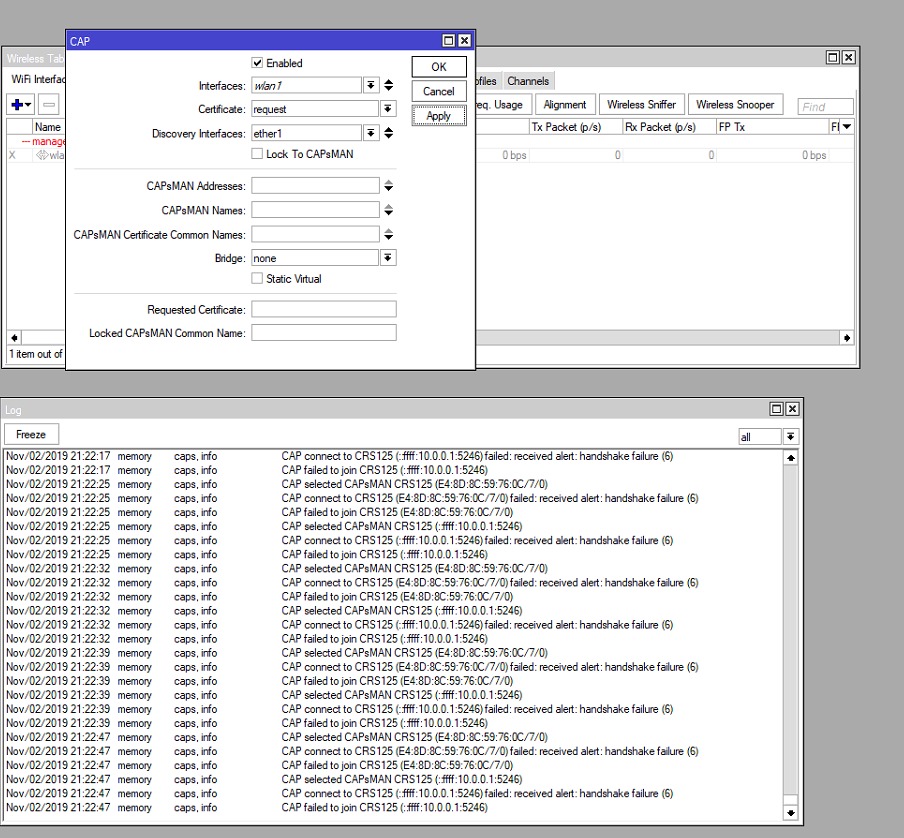Open the column selector dropdown in Wireless Tables header
Image resolution: width=904 pixels, height=838 pixels.
(x=846, y=126)
